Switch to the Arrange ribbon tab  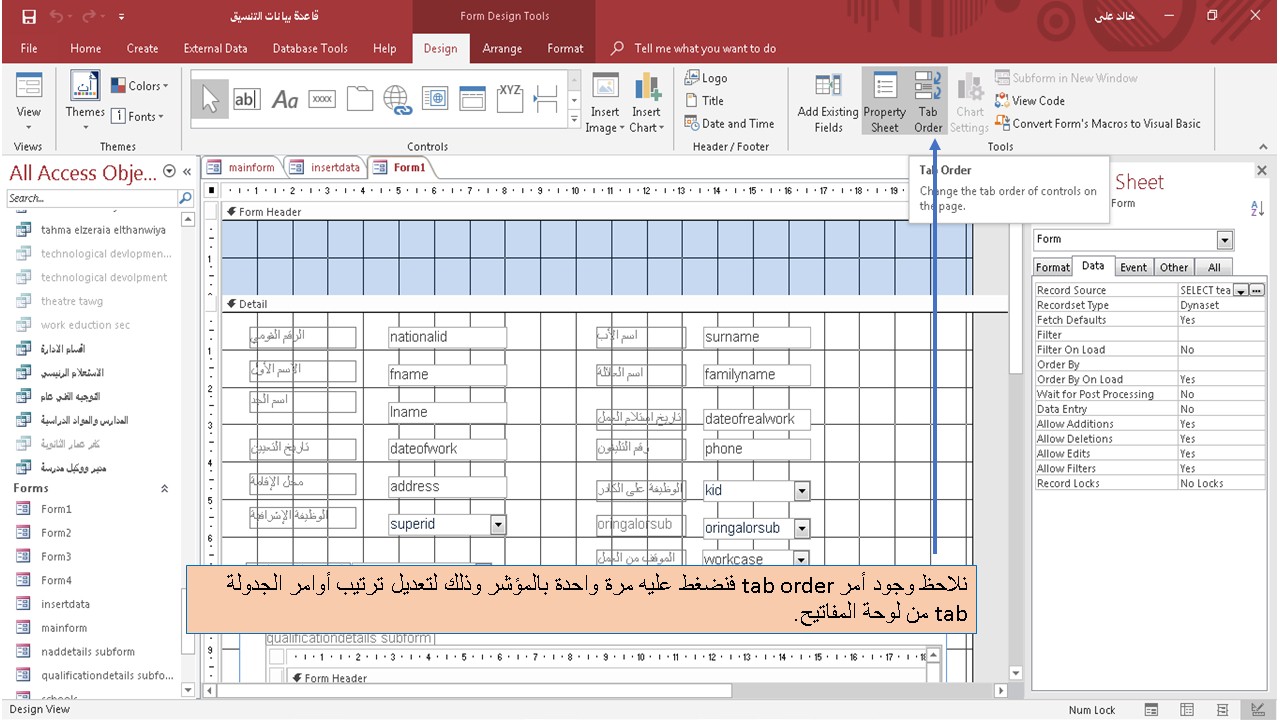pos(502,48)
